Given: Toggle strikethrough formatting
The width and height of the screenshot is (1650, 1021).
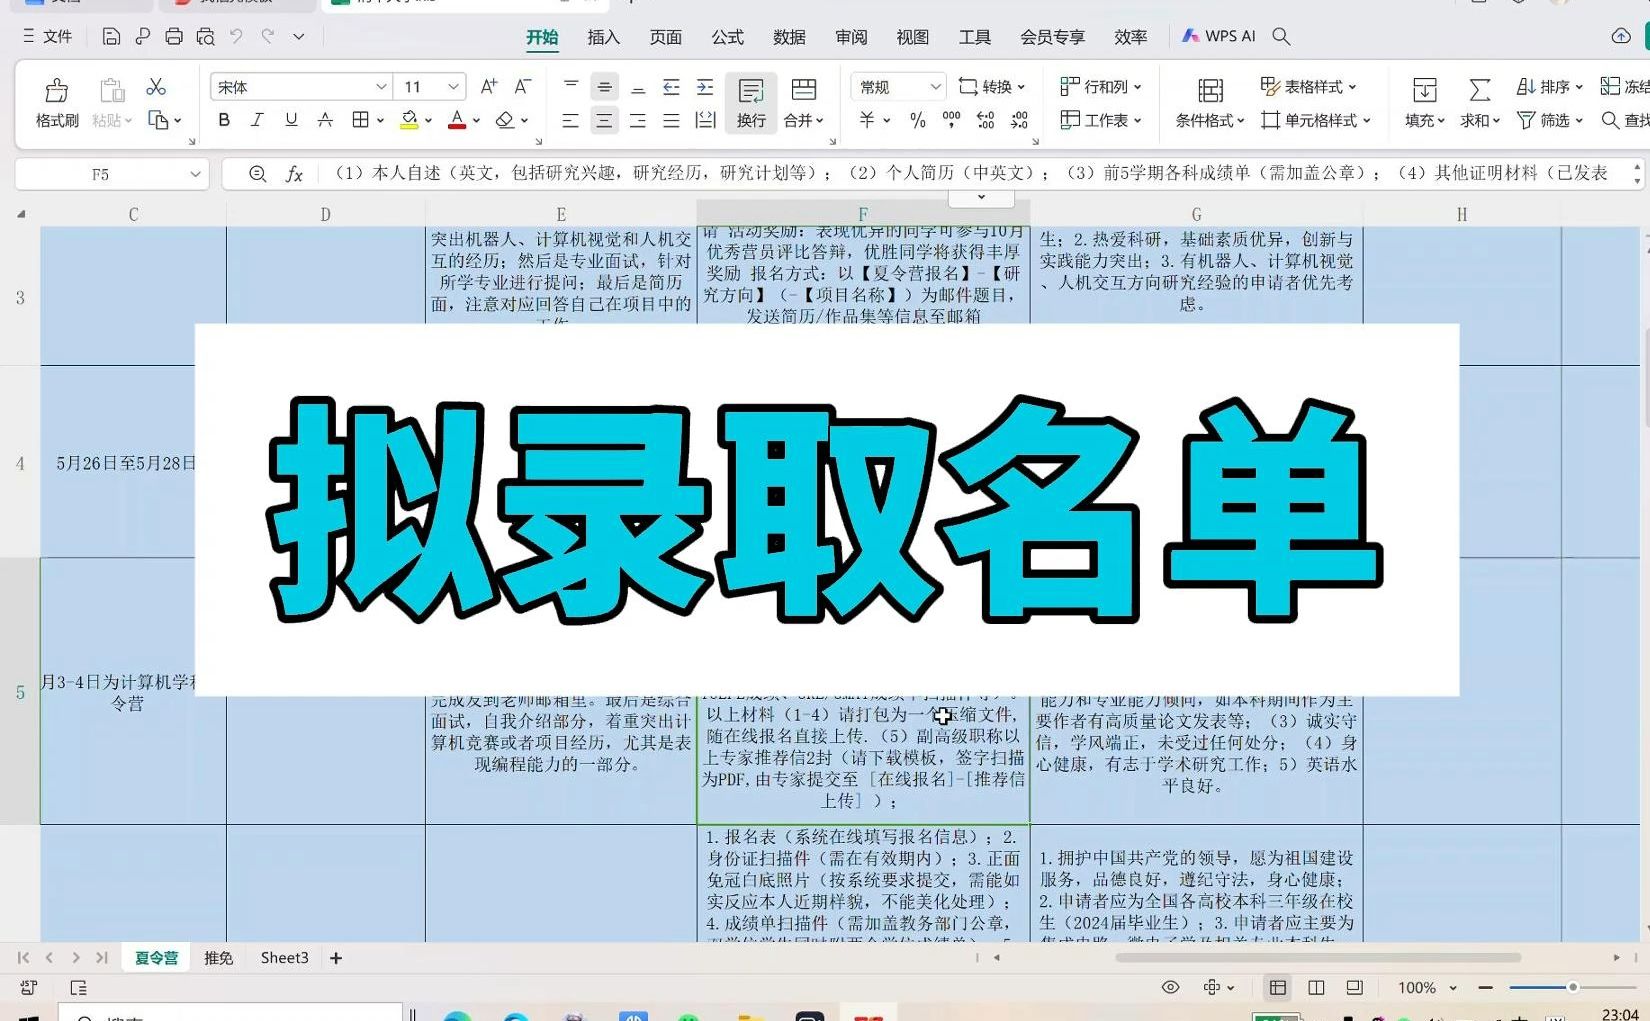Looking at the screenshot, I should pos(325,120).
